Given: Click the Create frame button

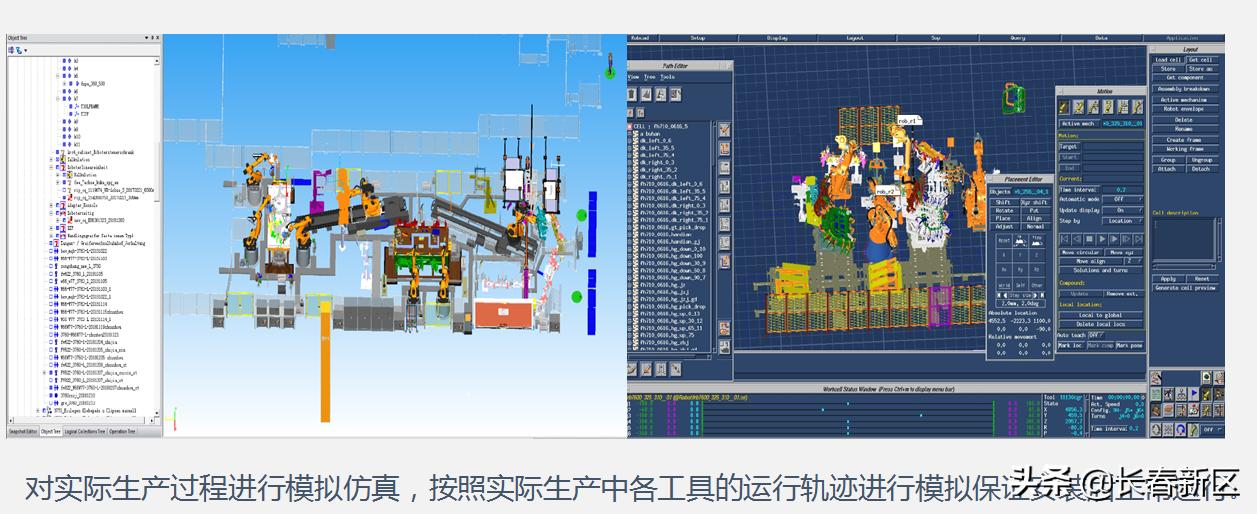Looking at the screenshot, I should 1185,140.
